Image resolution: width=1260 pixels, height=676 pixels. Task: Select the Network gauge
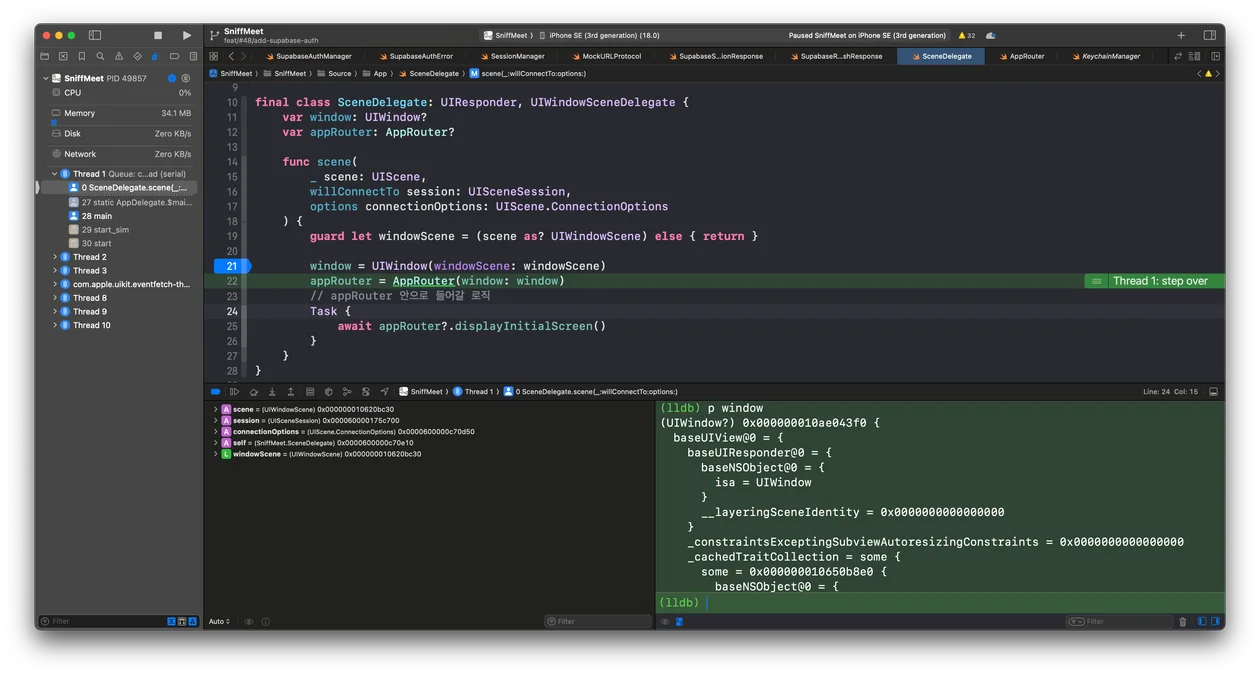tap(120, 154)
